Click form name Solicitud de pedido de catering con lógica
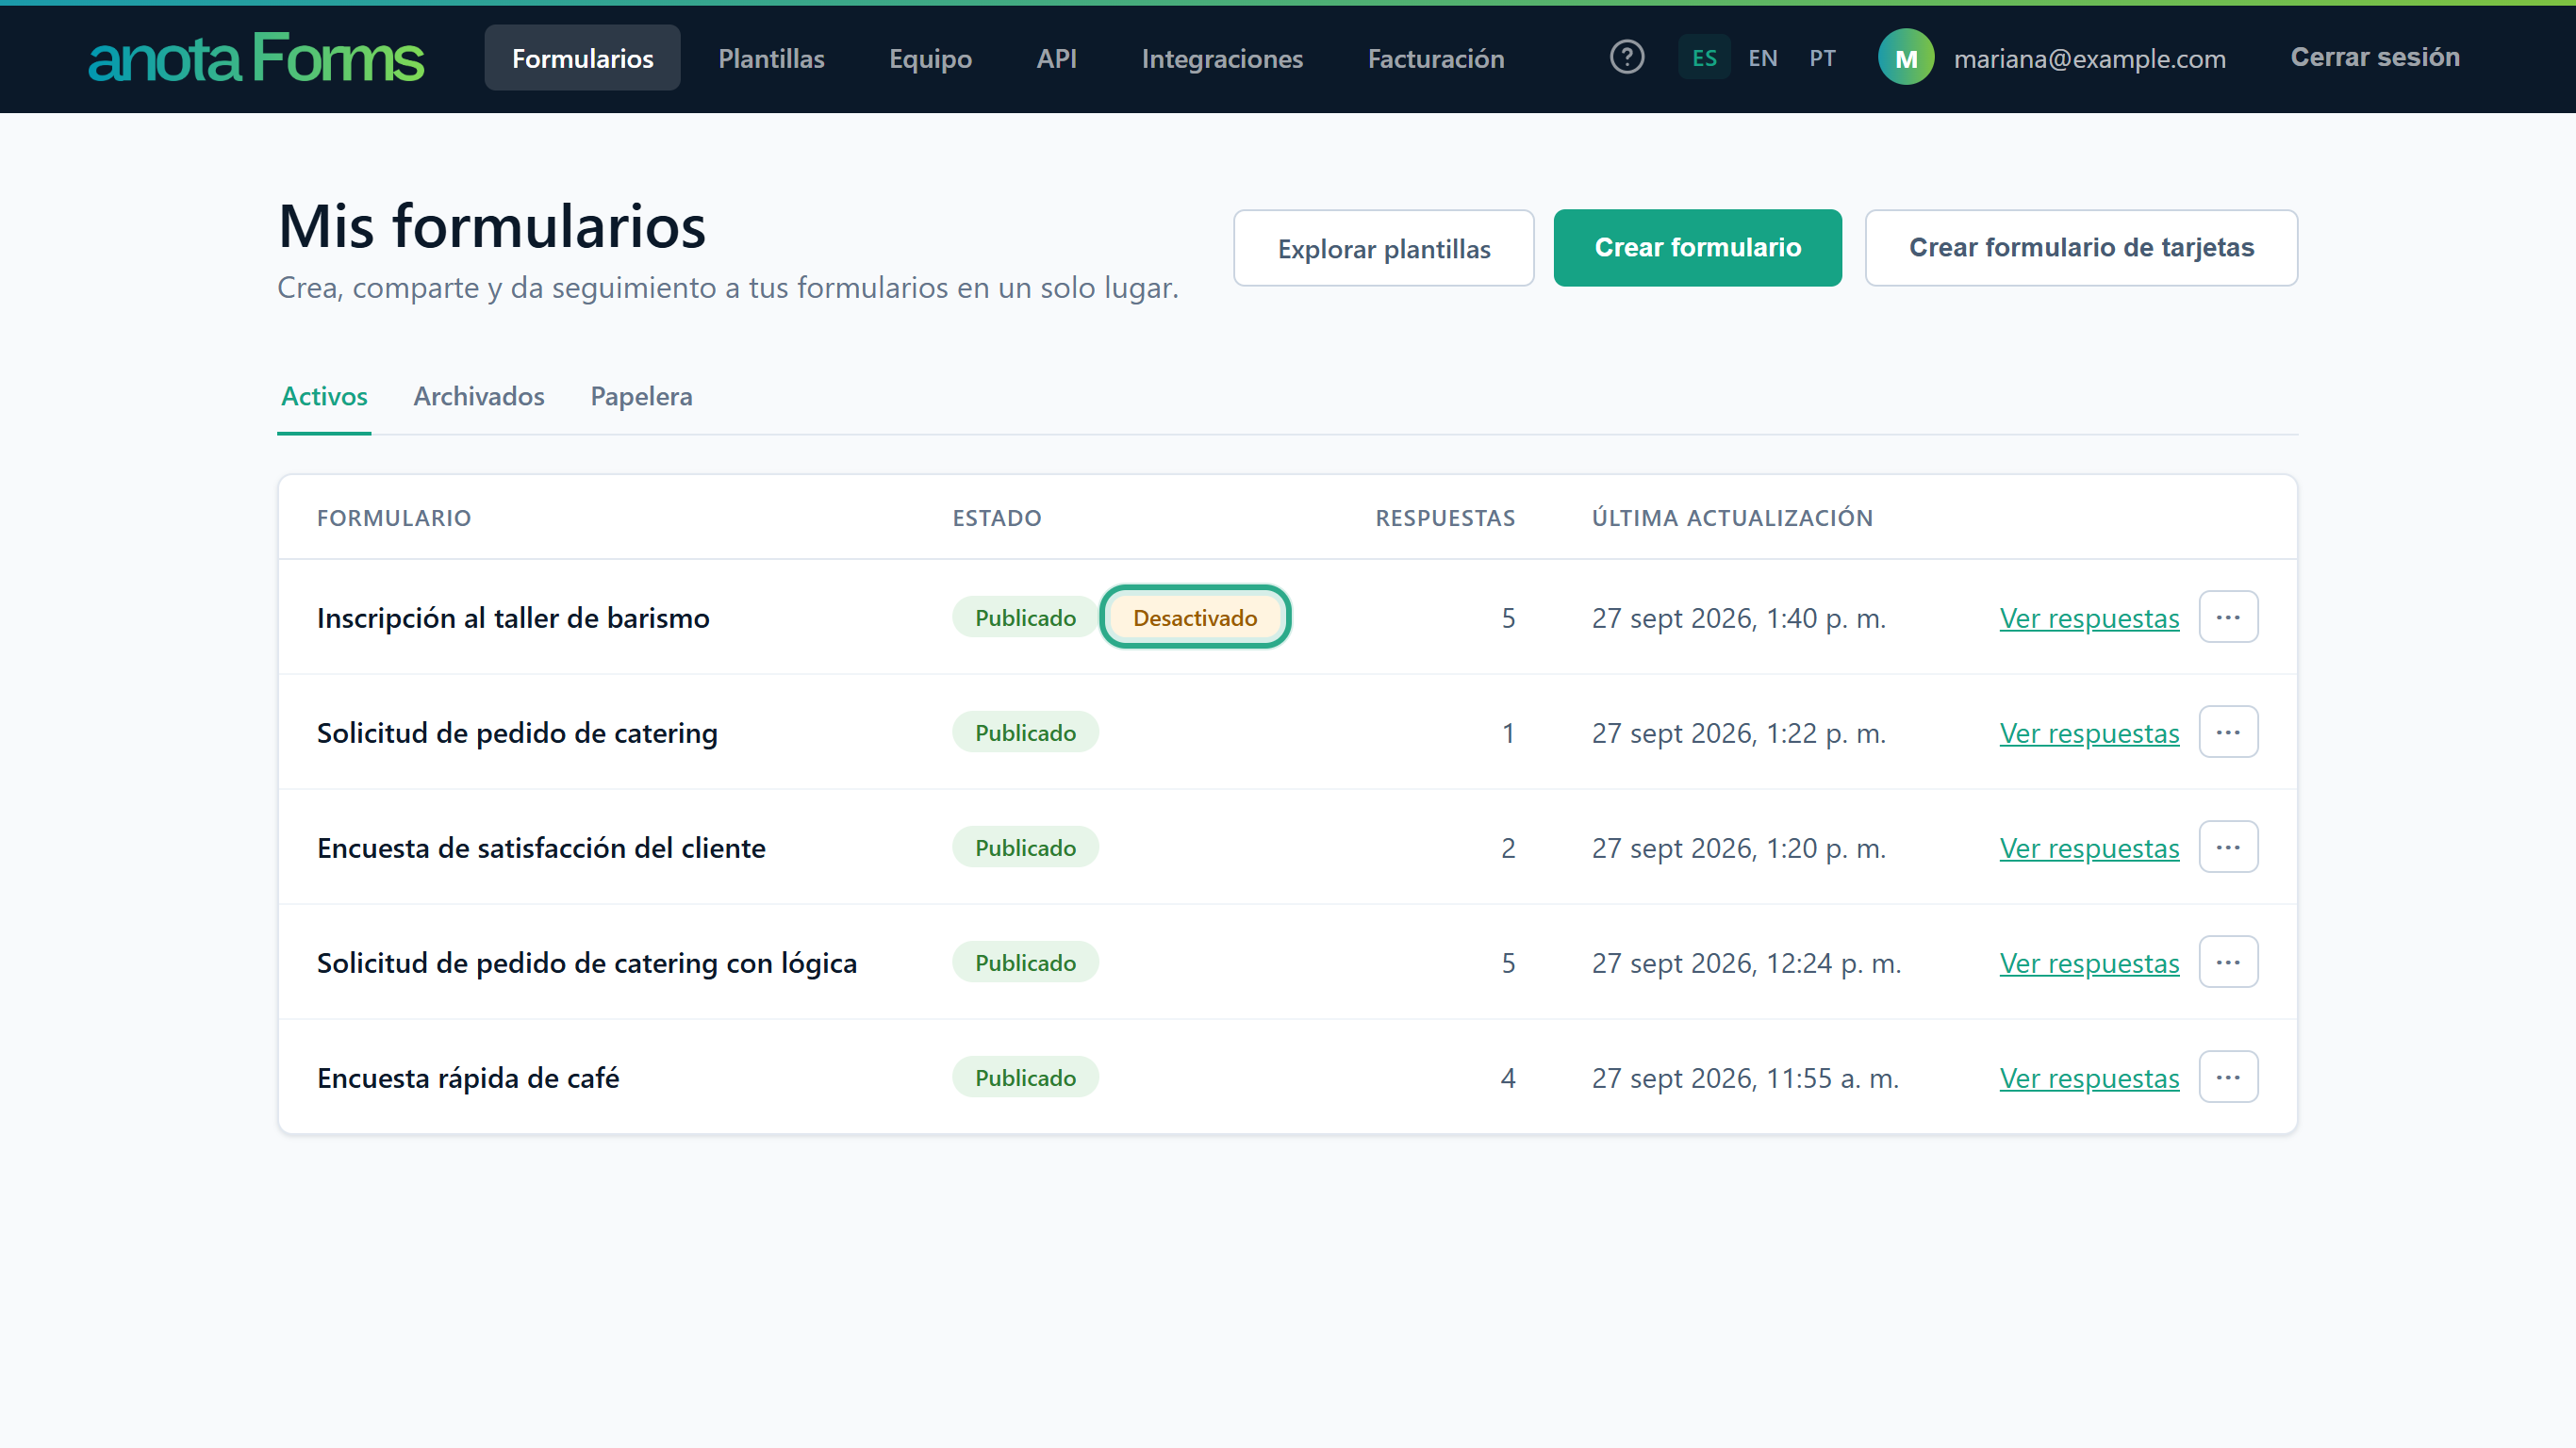The height and width of the screenshot is (1448, 2576). coord(587,963)
